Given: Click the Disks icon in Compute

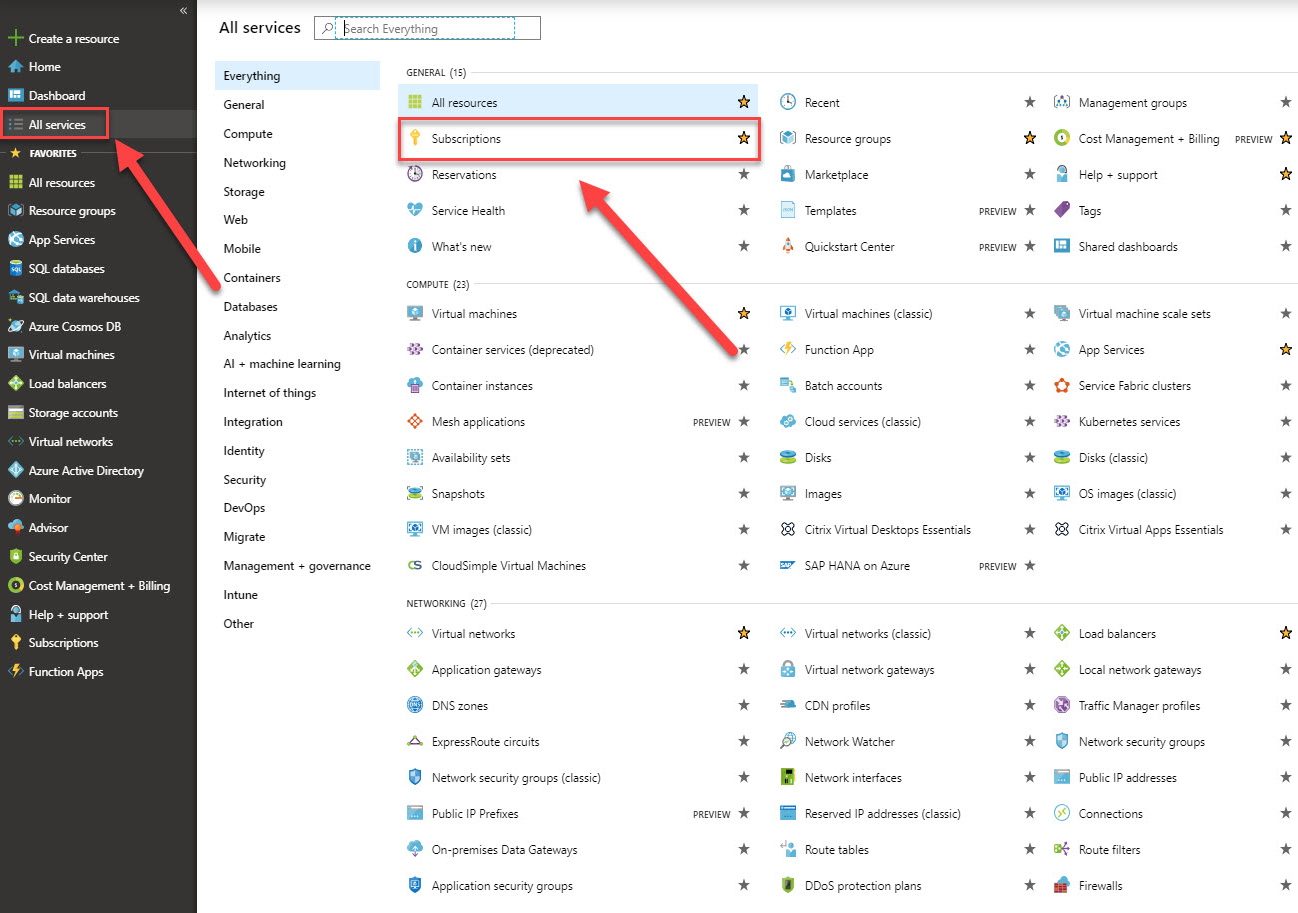Looking at the screenshot, I should click(788, 458).
